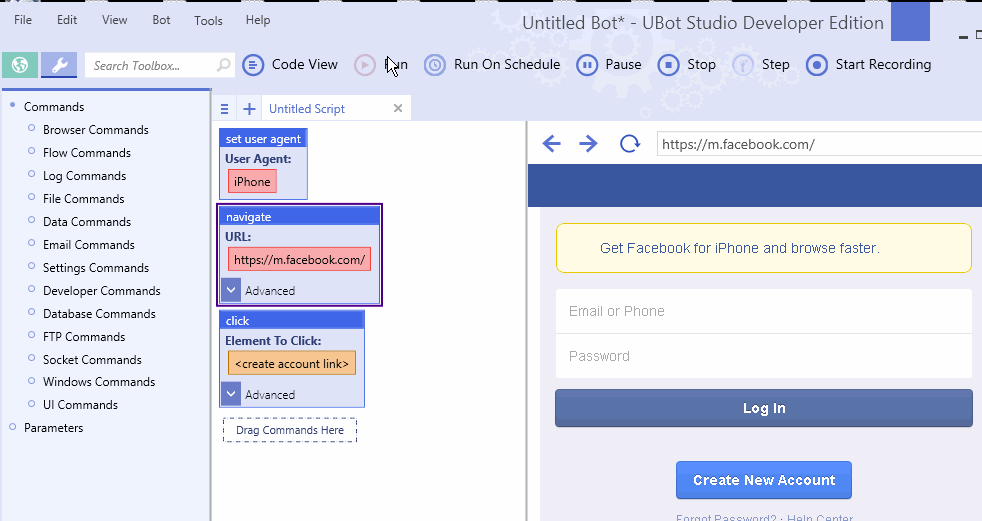
Task: Go back in the embedded browser
Action: click(x=552, y=144)
